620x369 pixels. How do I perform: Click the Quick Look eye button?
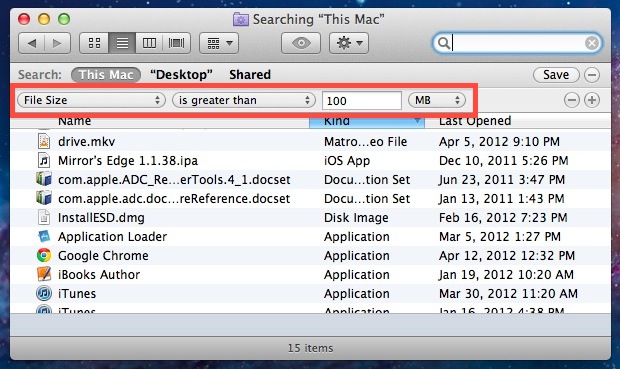(x=301, y=43)
